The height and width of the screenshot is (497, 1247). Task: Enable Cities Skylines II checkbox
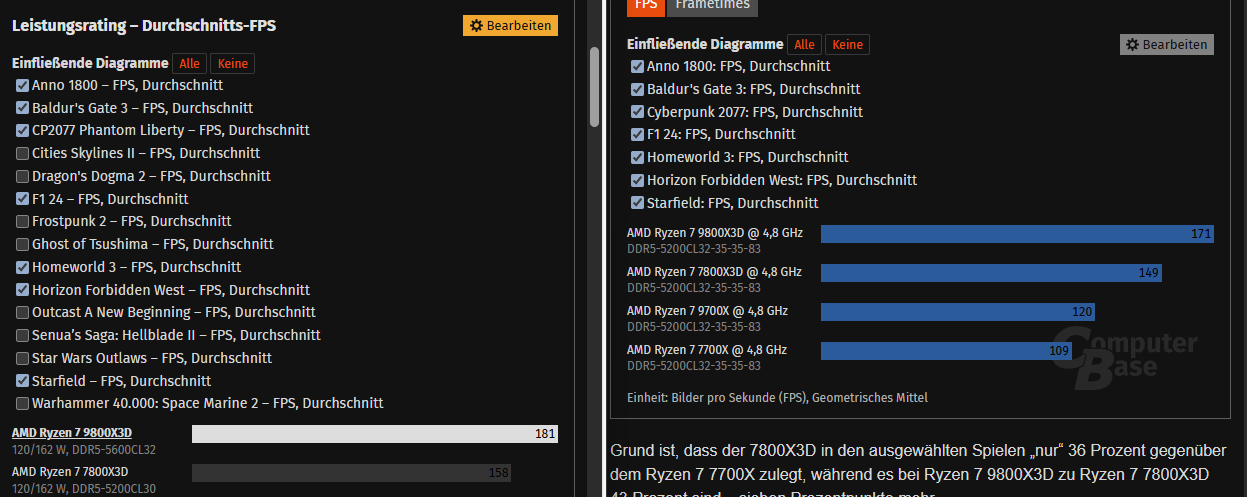point(22,153)
